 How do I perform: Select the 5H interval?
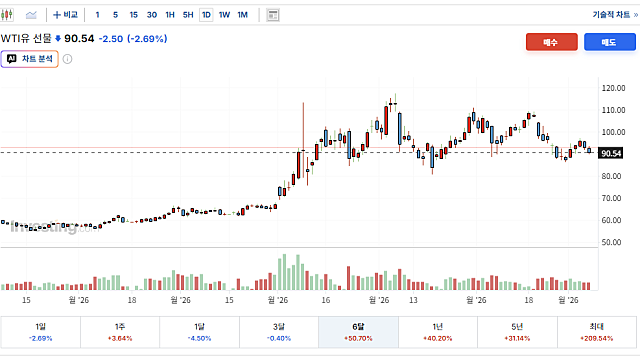(x=188, y=15)
